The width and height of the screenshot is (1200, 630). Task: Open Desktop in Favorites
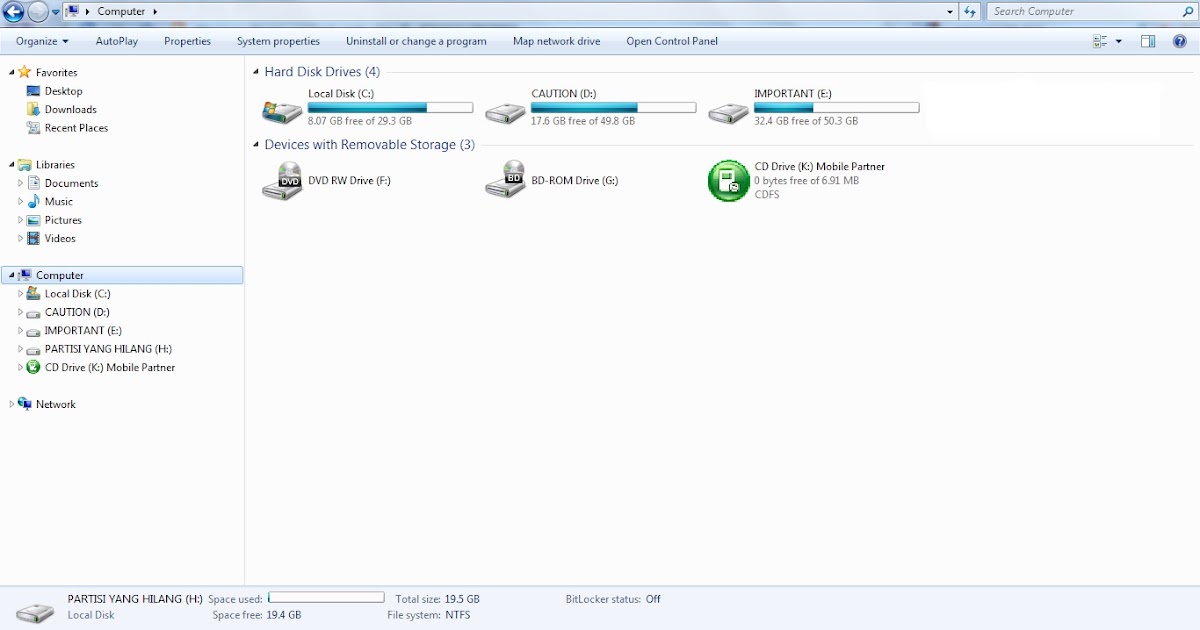[x=63, y=91]
